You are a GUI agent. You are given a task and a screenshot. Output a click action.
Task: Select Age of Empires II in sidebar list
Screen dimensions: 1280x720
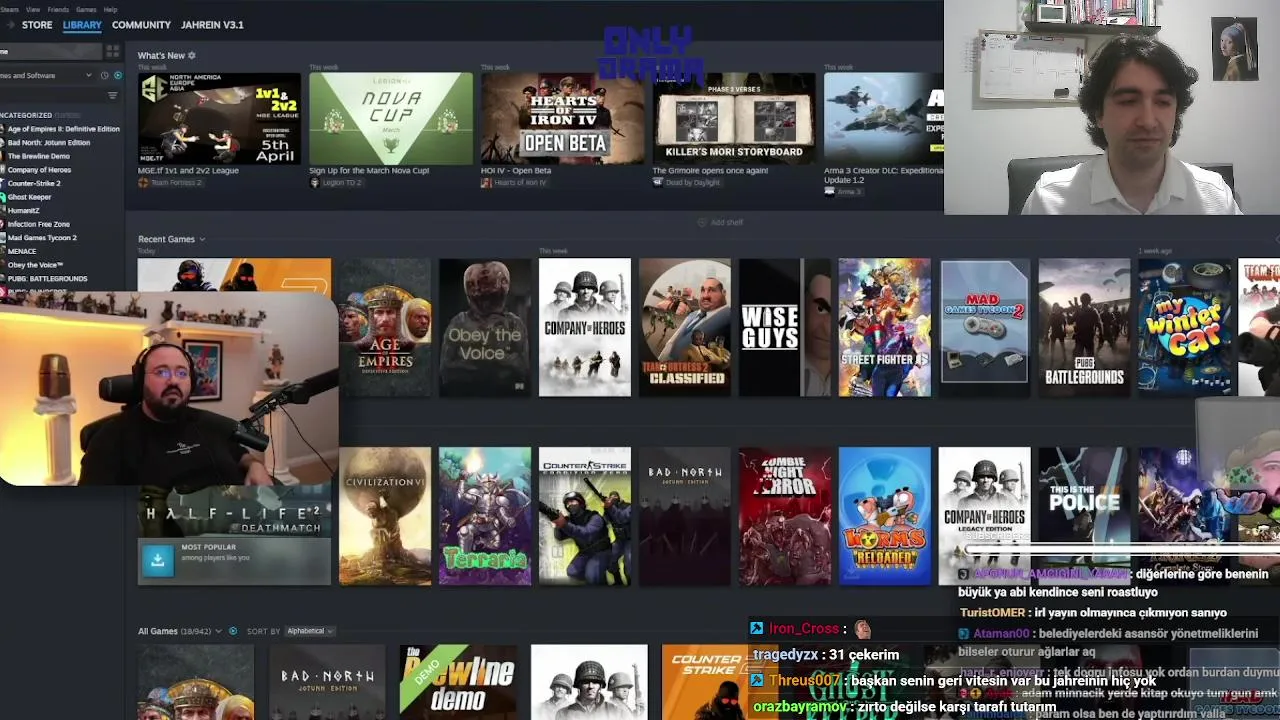tap(62, 129)
